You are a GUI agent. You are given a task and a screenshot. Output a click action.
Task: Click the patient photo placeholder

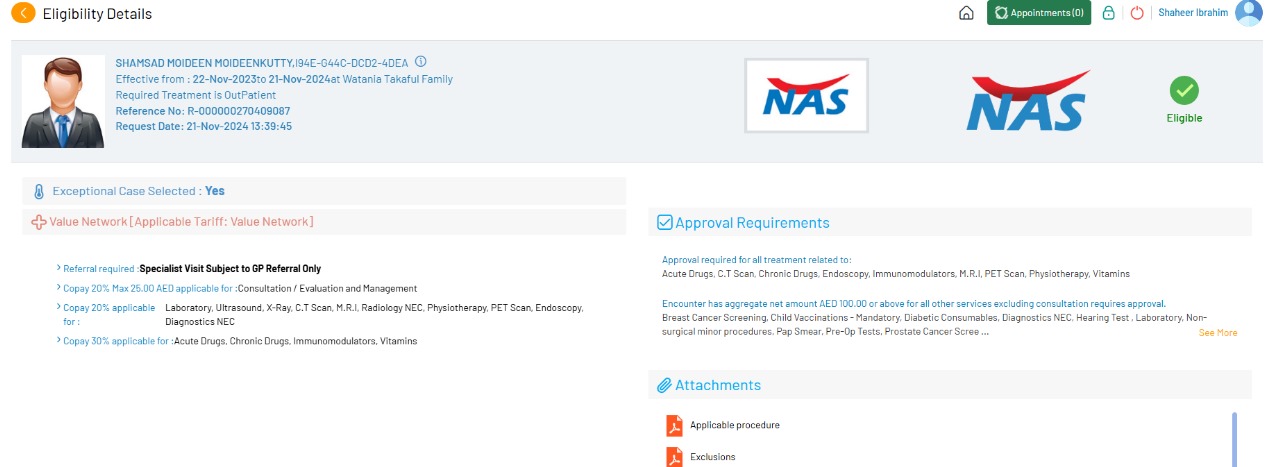63,101
